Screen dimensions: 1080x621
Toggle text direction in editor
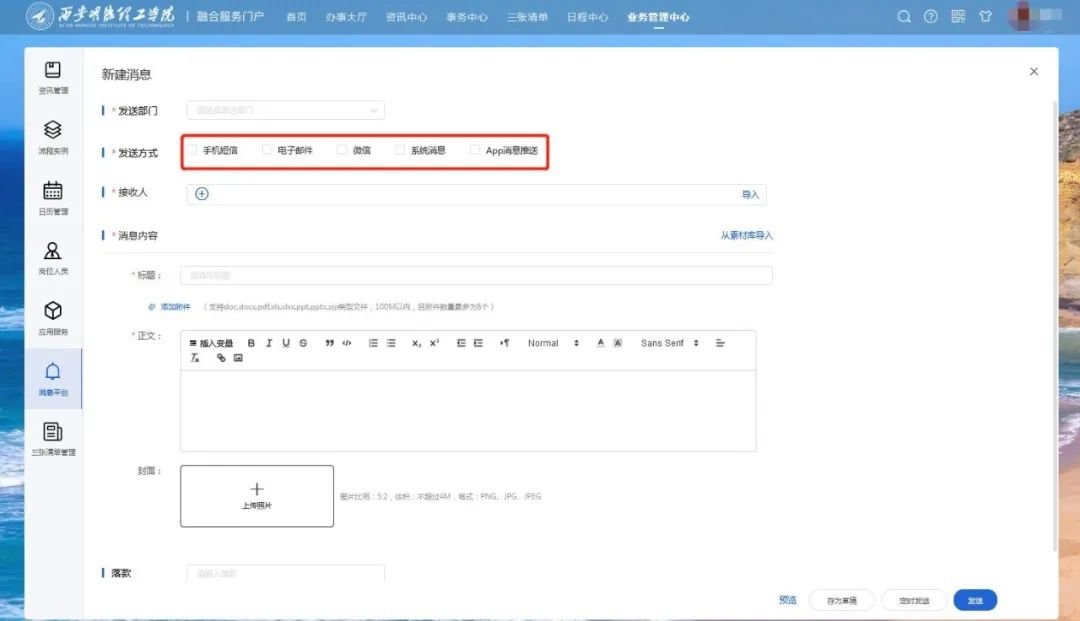tap(504, 343)
